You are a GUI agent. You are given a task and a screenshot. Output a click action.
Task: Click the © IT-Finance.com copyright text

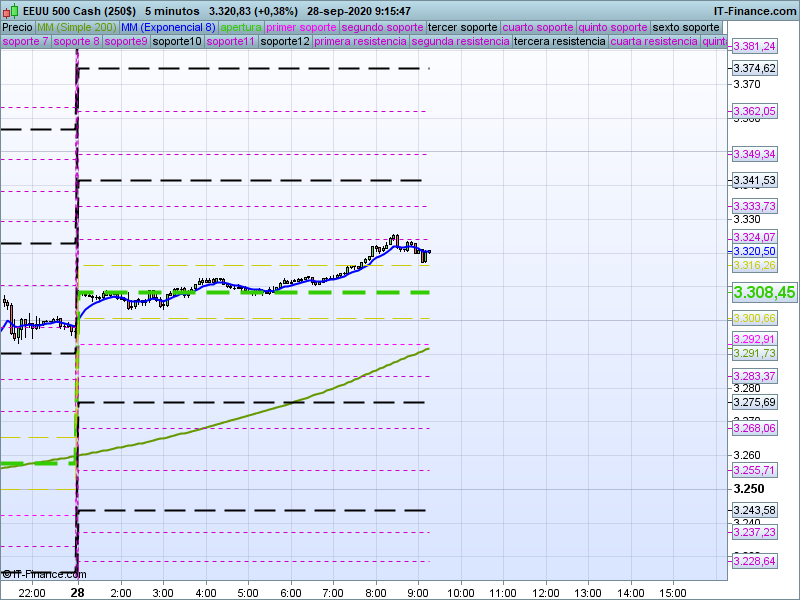(44, 574)
